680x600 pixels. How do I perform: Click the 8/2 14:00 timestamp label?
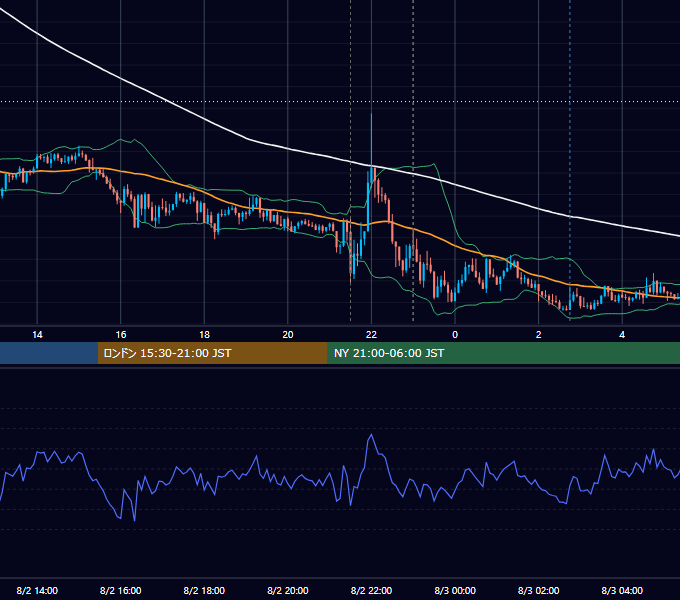coord(37,590)
